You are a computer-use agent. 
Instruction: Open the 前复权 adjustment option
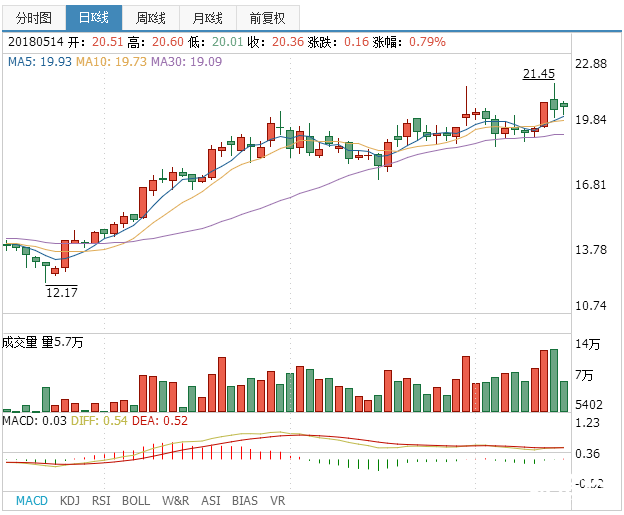pos(267,18)
